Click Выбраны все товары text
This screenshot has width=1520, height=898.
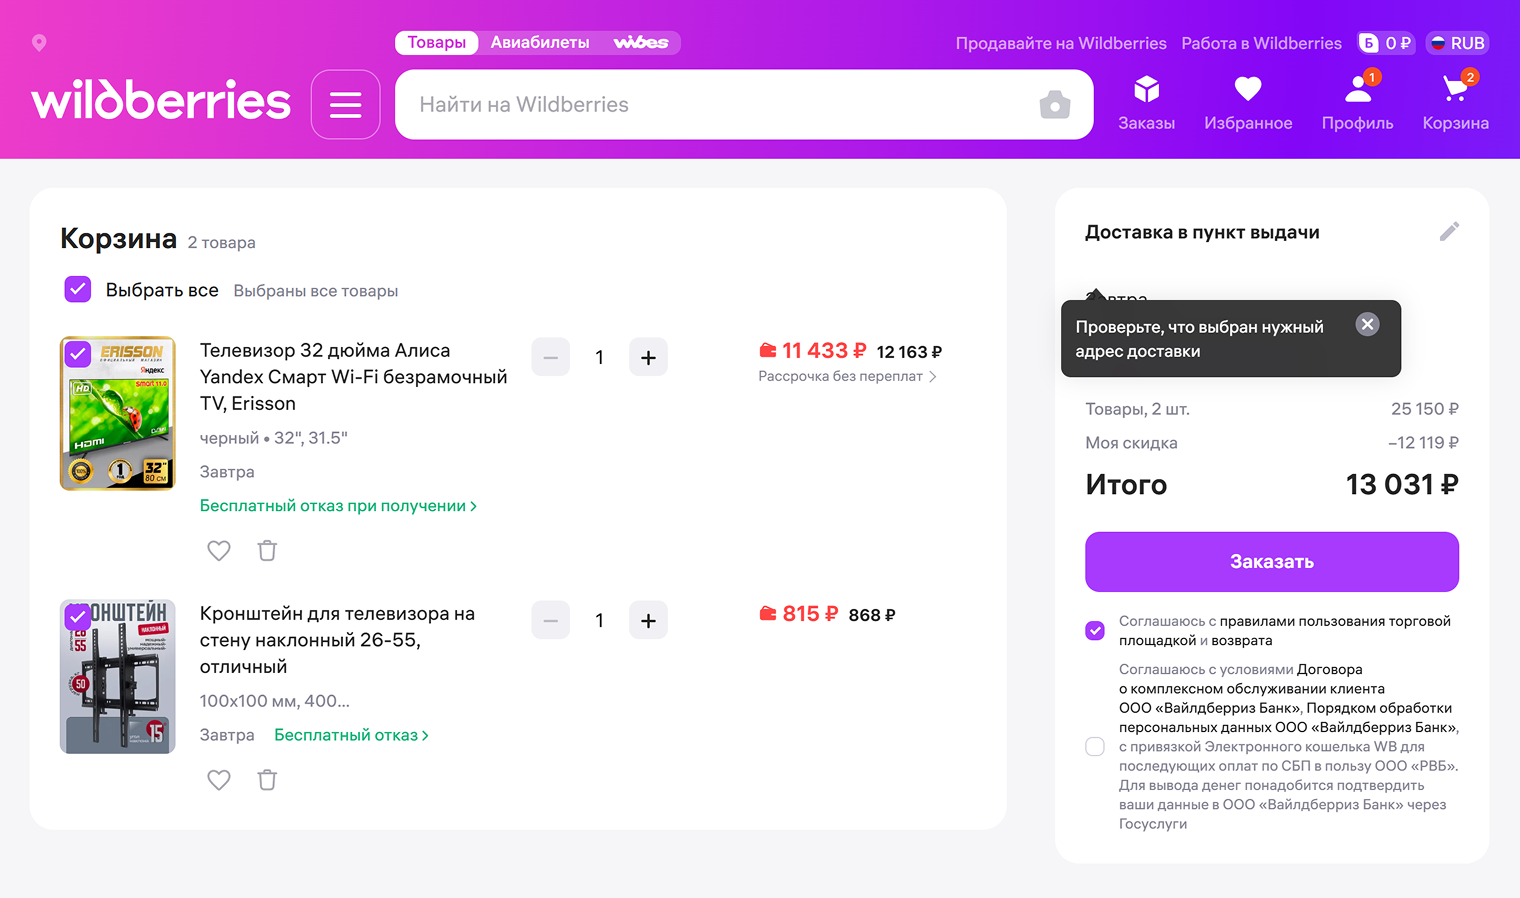[316, 291]
